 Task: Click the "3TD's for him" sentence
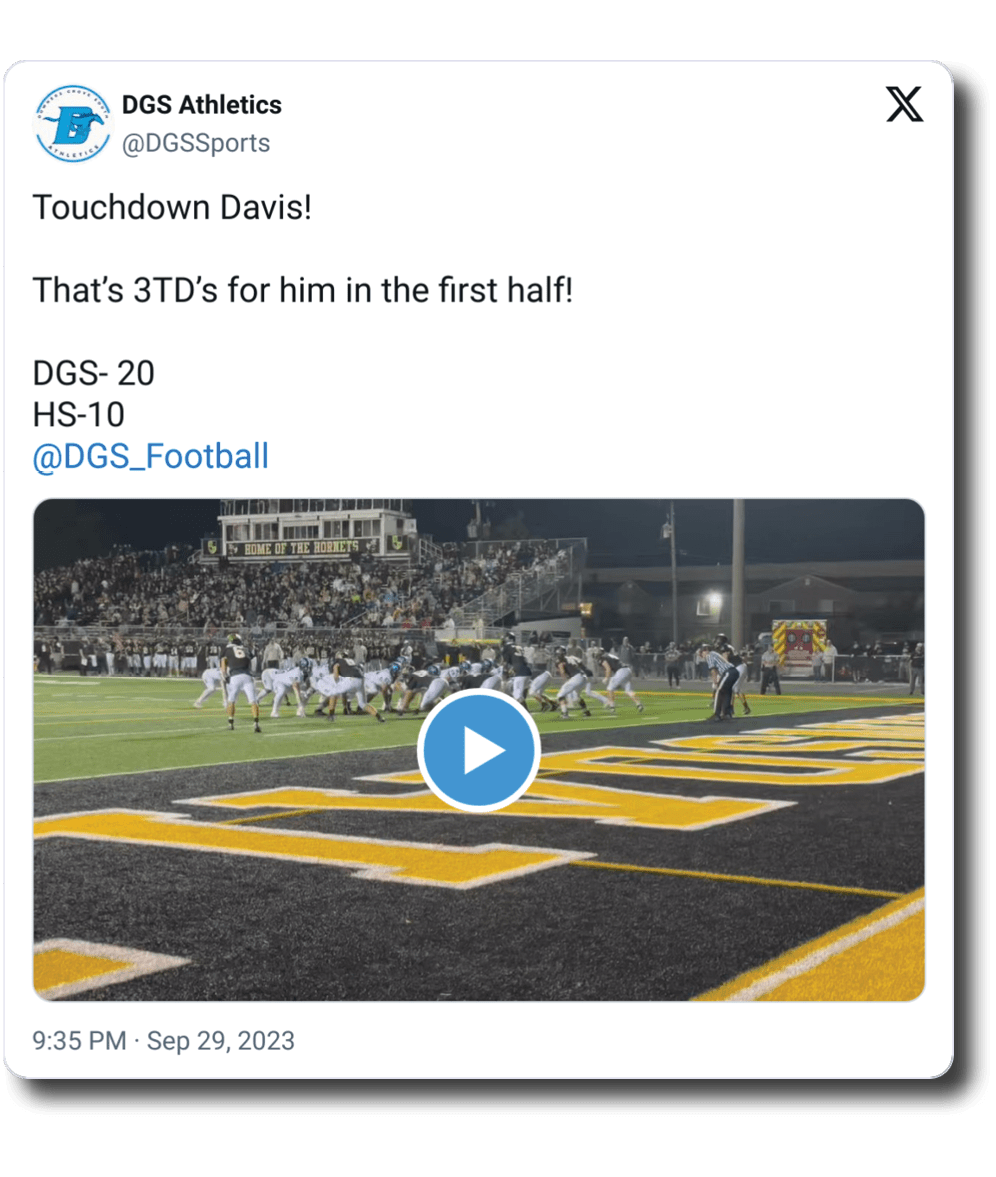pos(302,291)
